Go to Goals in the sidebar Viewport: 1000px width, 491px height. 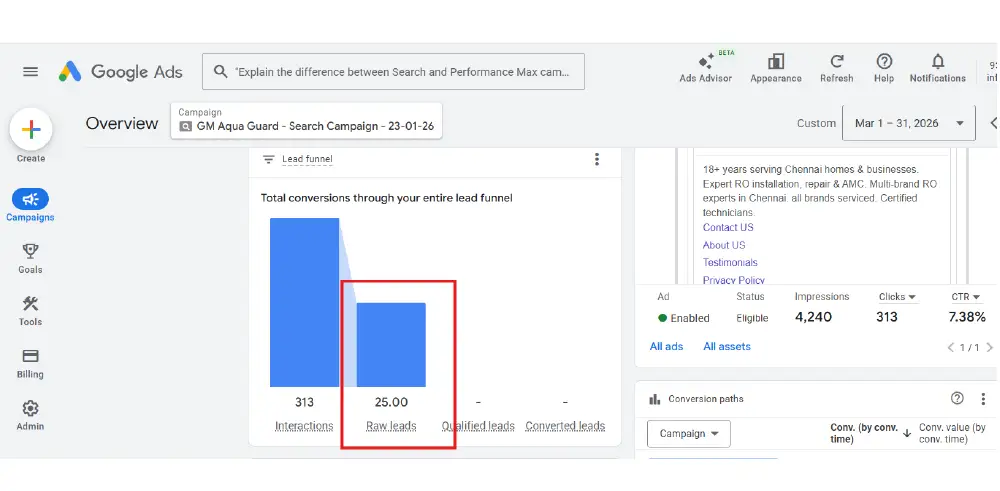[x=30, y=257]
